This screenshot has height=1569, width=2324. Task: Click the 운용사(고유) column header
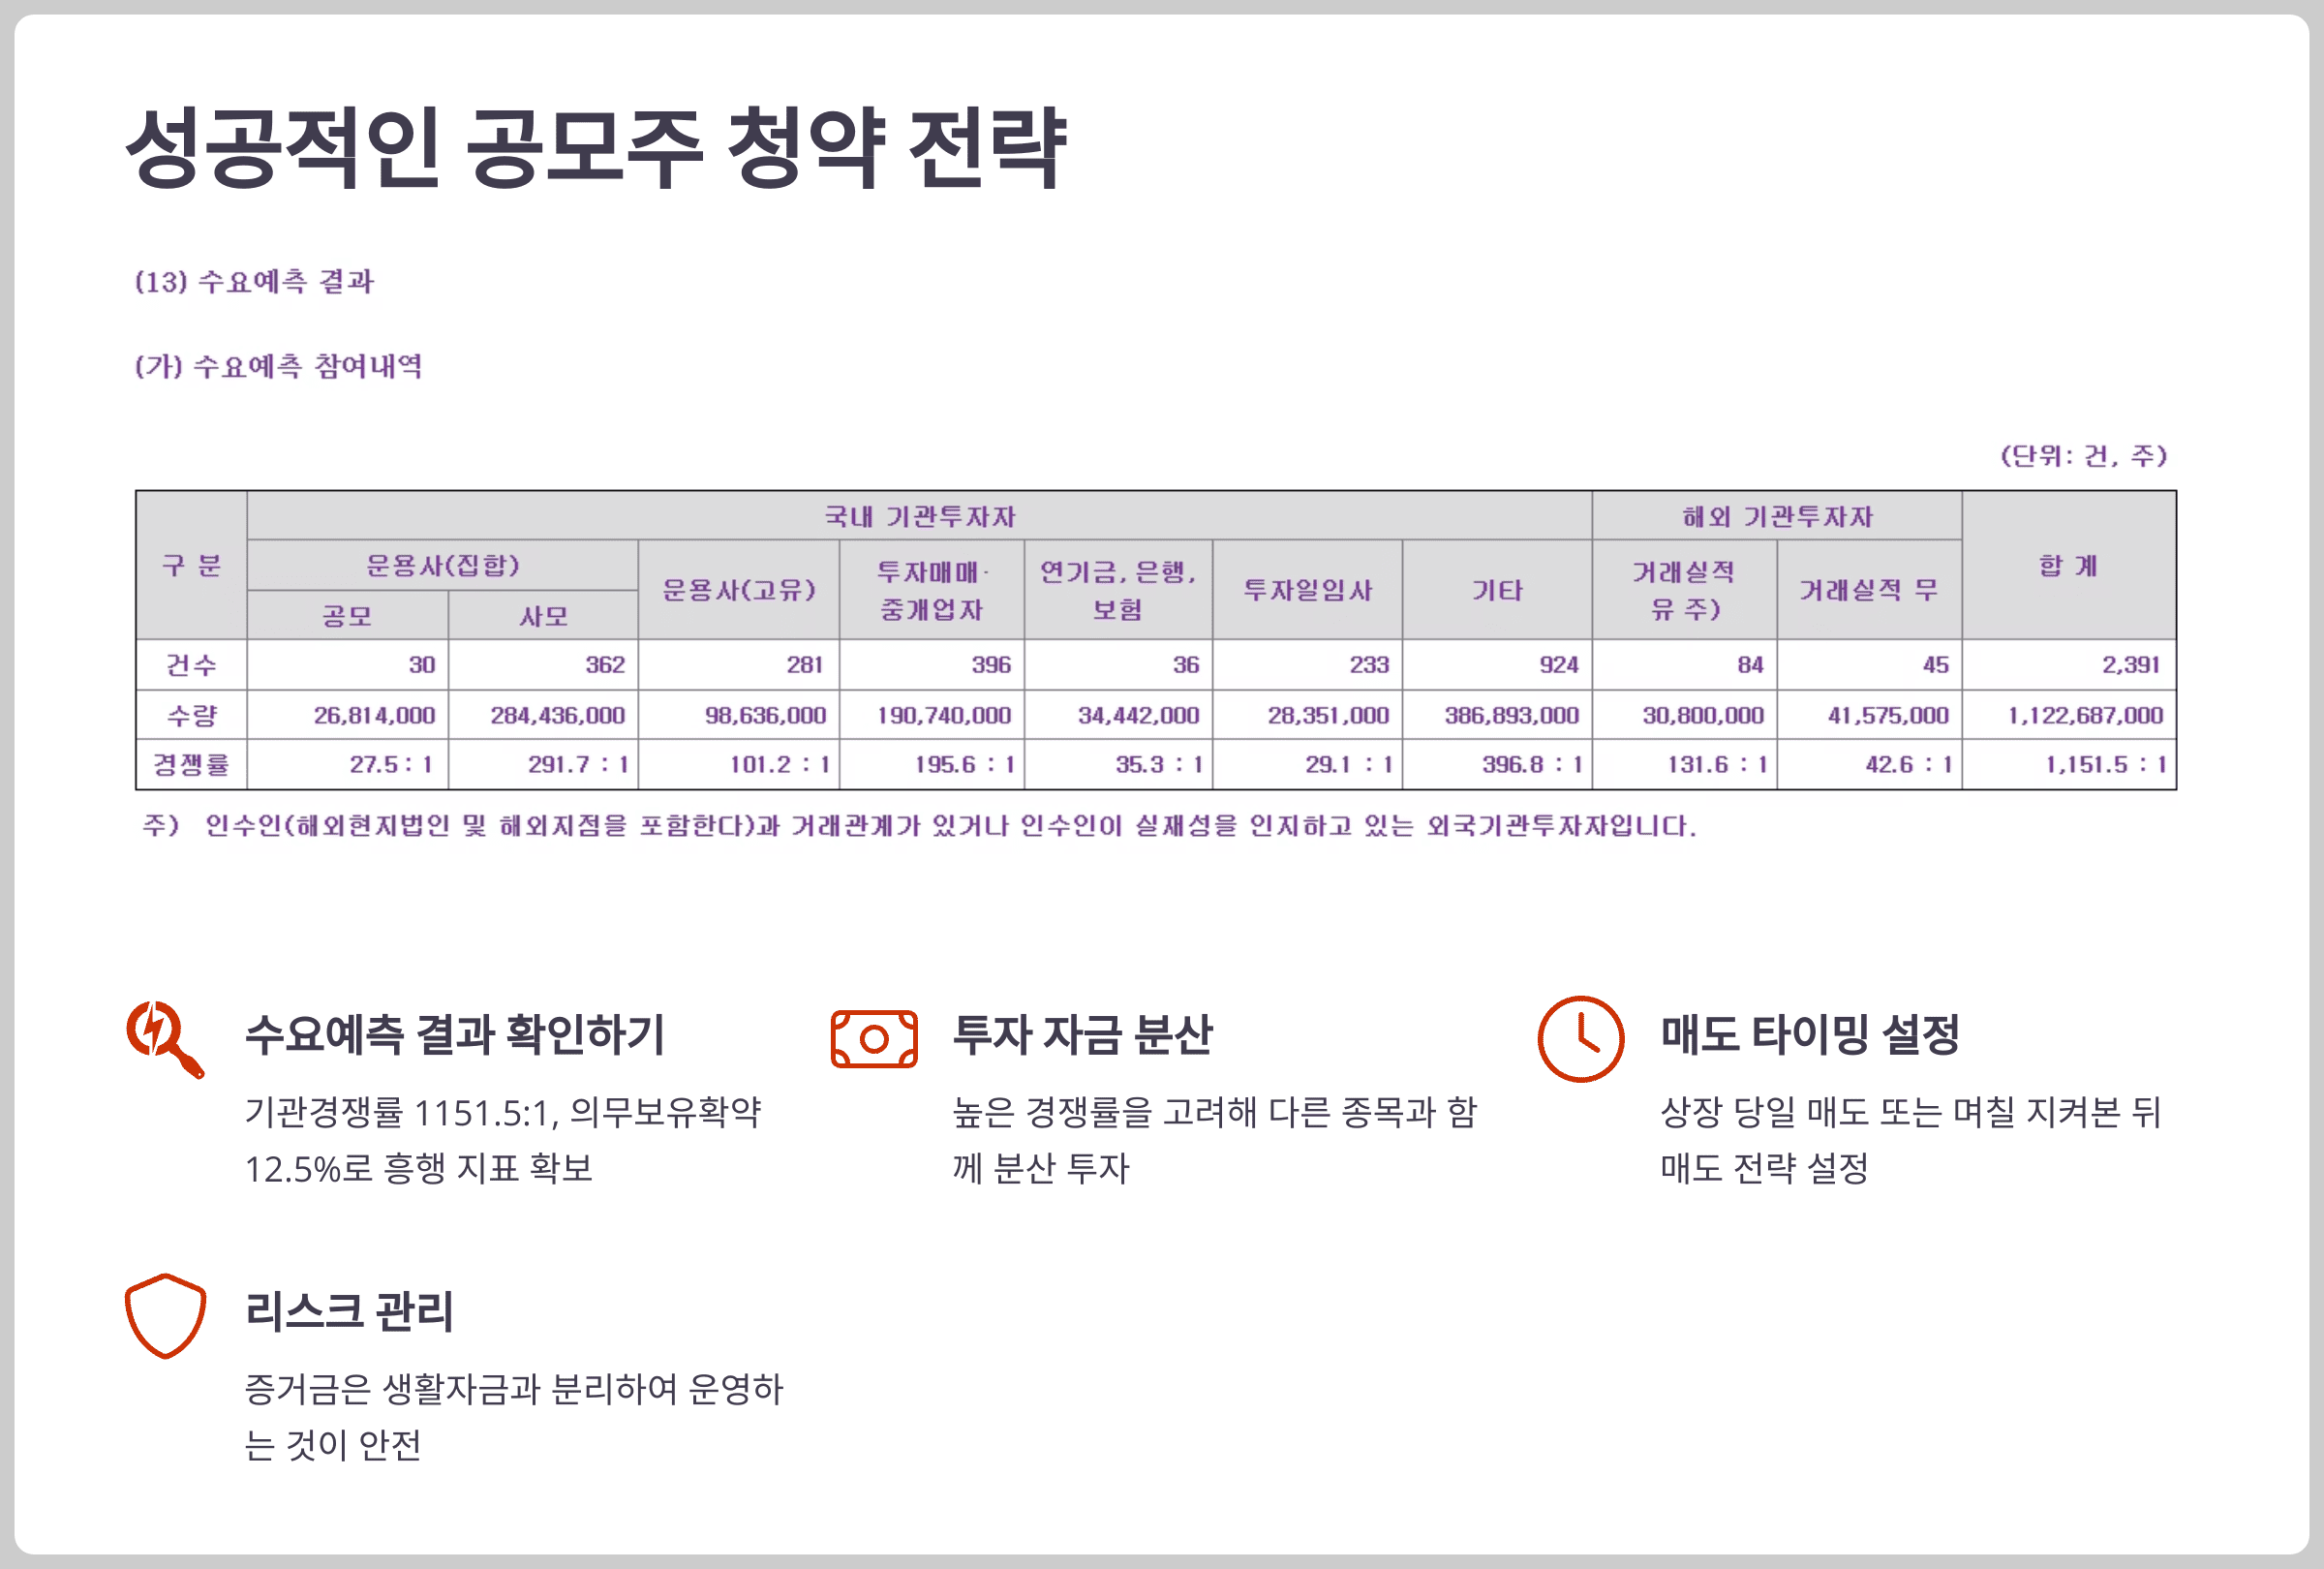(x=738, y=590)
